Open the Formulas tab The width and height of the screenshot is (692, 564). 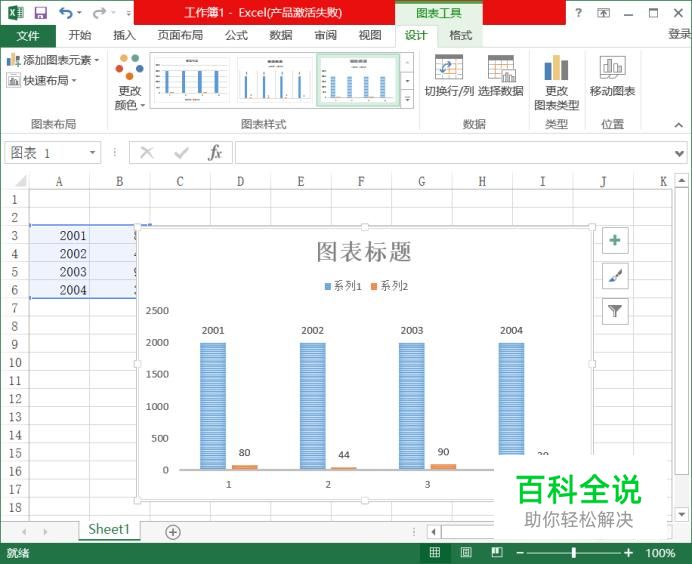(236, 35)
